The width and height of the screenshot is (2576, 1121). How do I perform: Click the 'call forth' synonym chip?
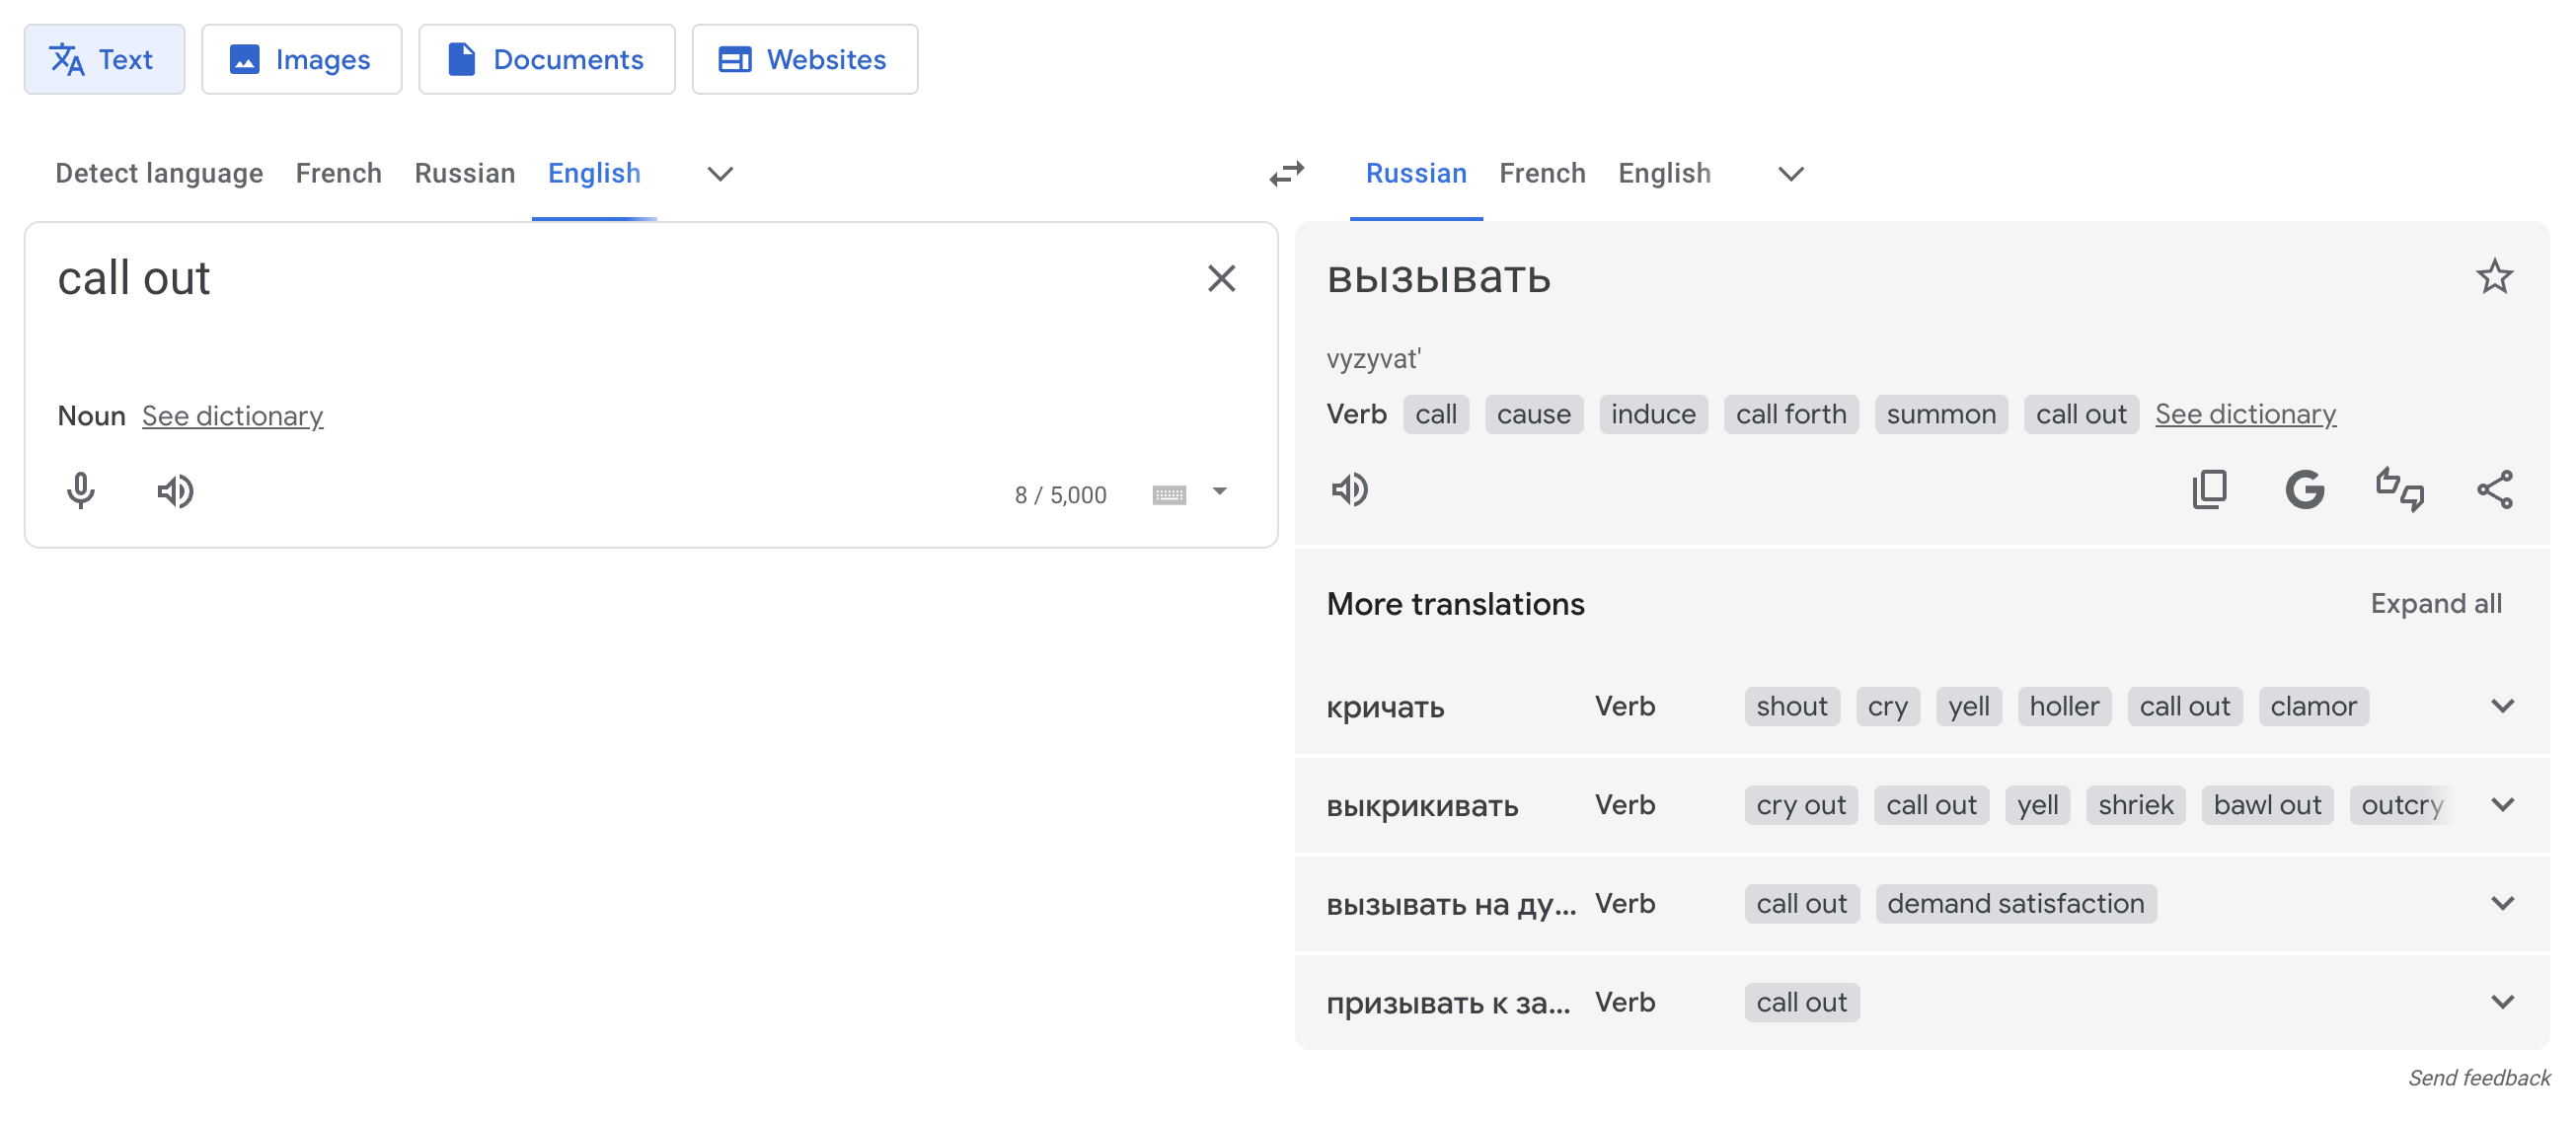1790,414
